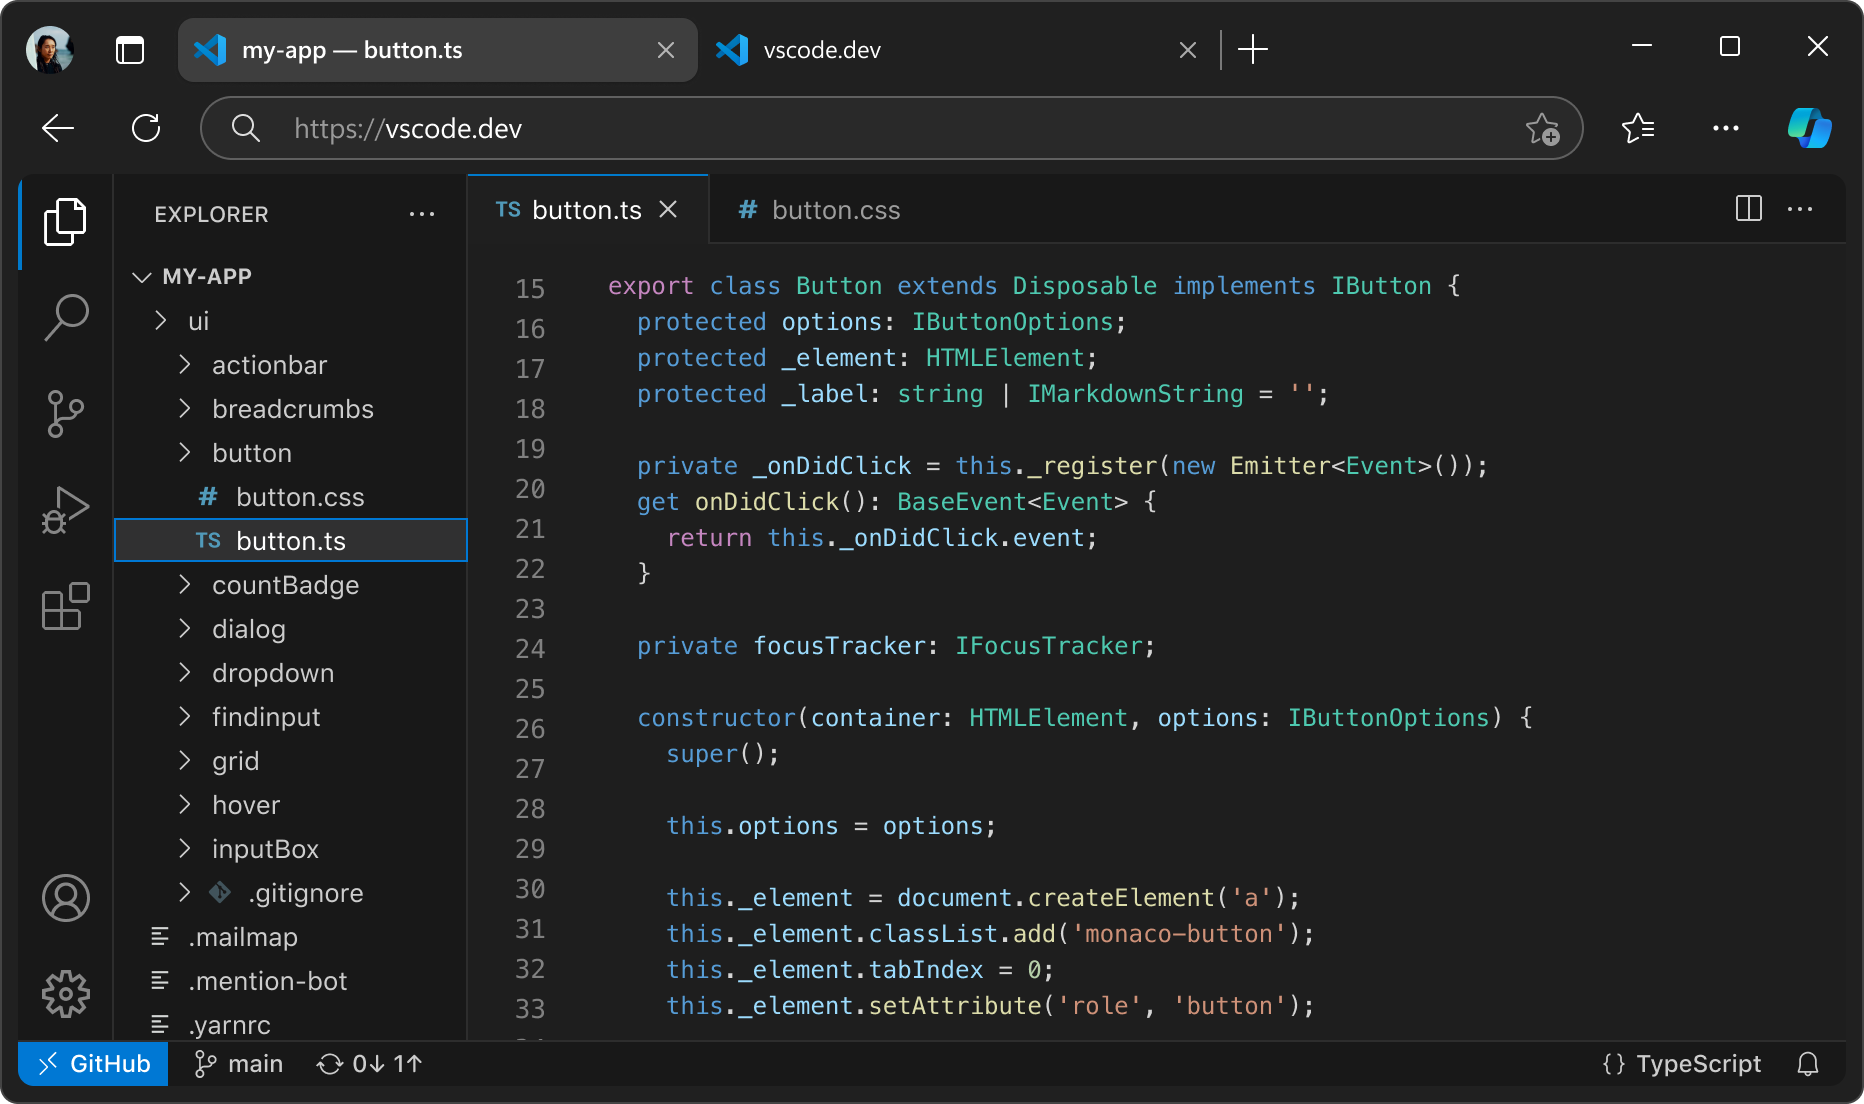Open the Manage settings gear icon

pyautogui.click(x=65, y=993)
